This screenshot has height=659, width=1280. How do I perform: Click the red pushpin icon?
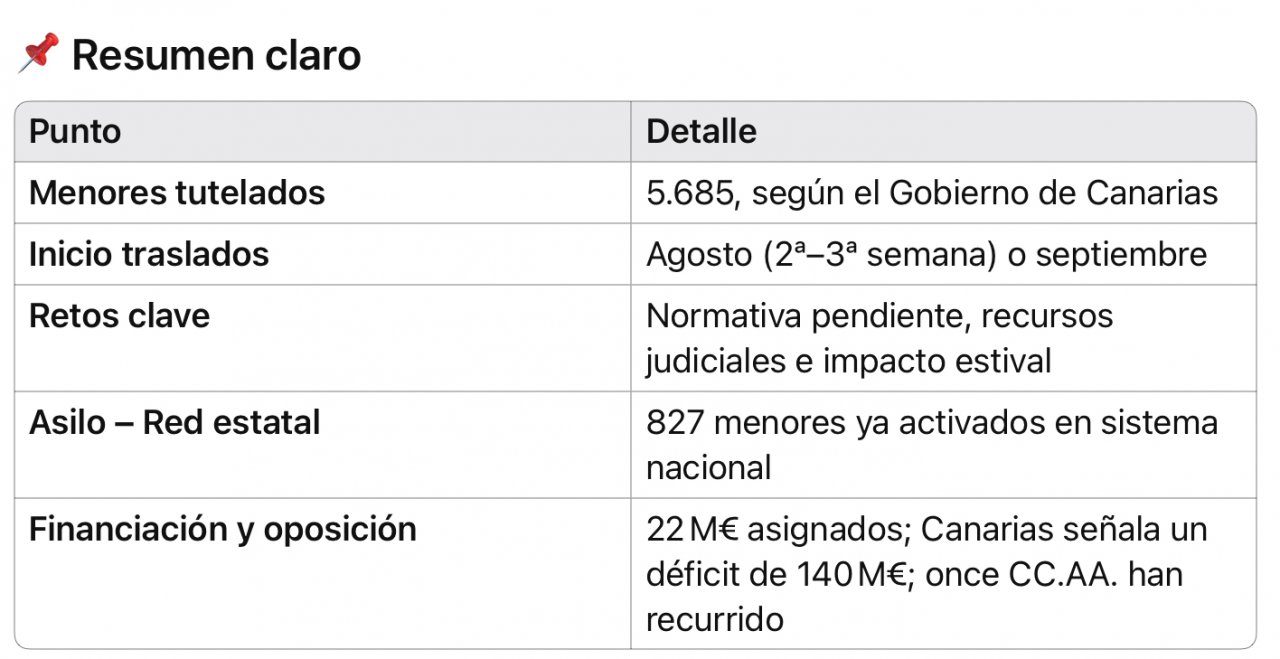point(38,53)
